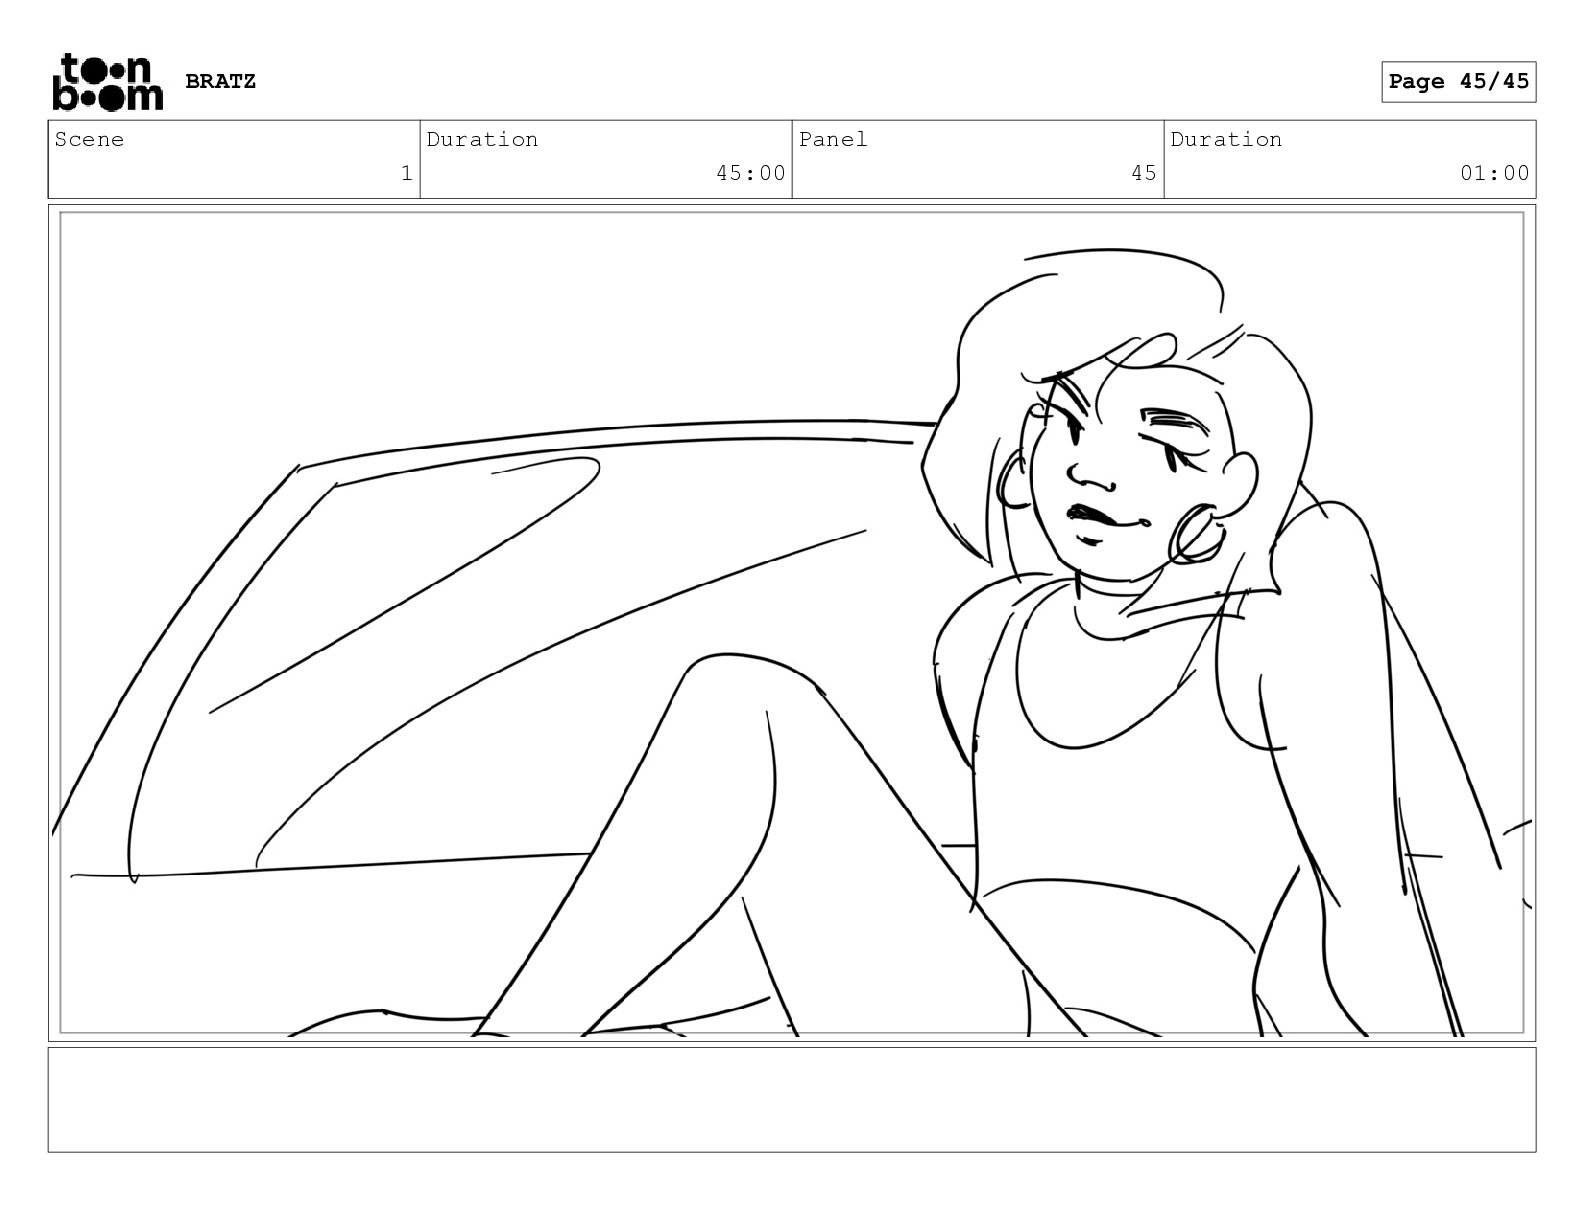The height and width of the screenshot is (1224, 1584).
Task: Click the 45:00 duration value
Action: 750,173
